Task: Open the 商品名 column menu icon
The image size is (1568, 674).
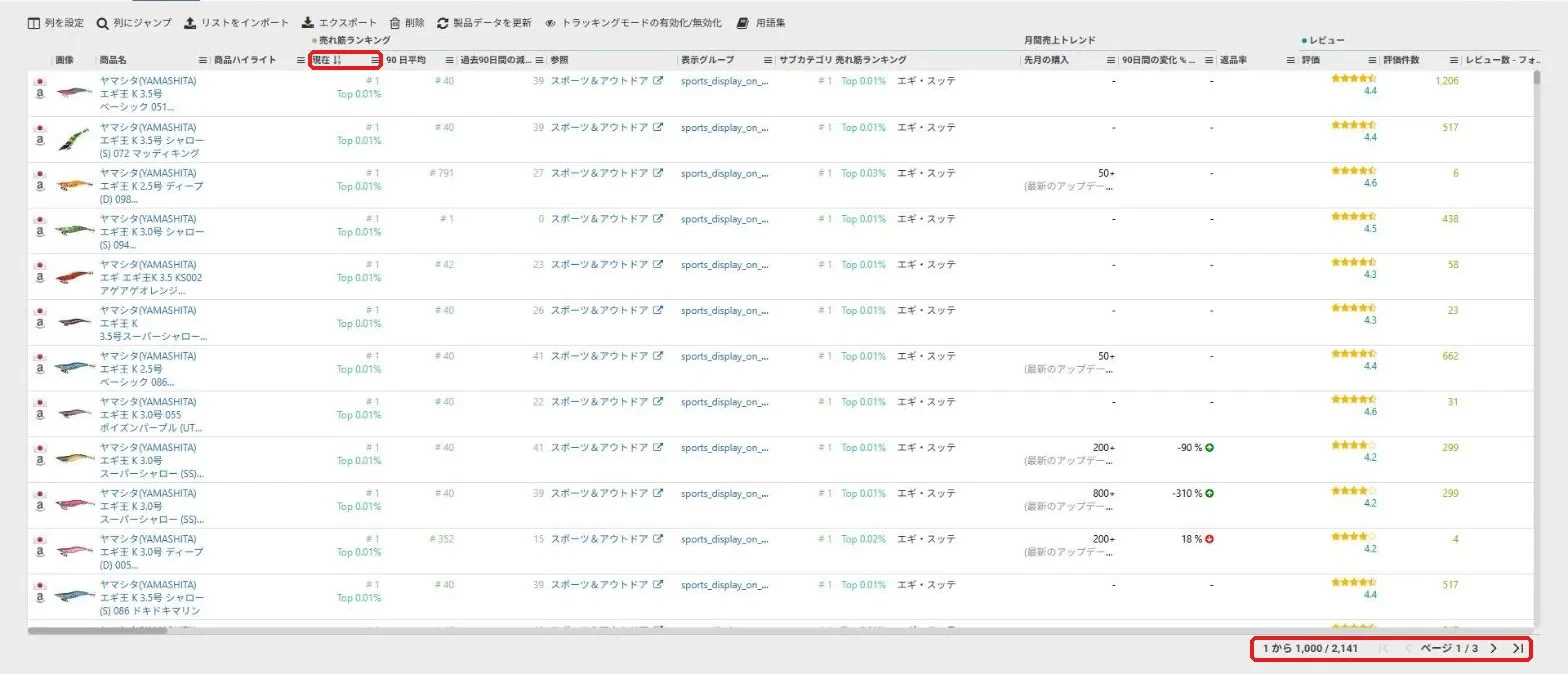Action: 203,60
